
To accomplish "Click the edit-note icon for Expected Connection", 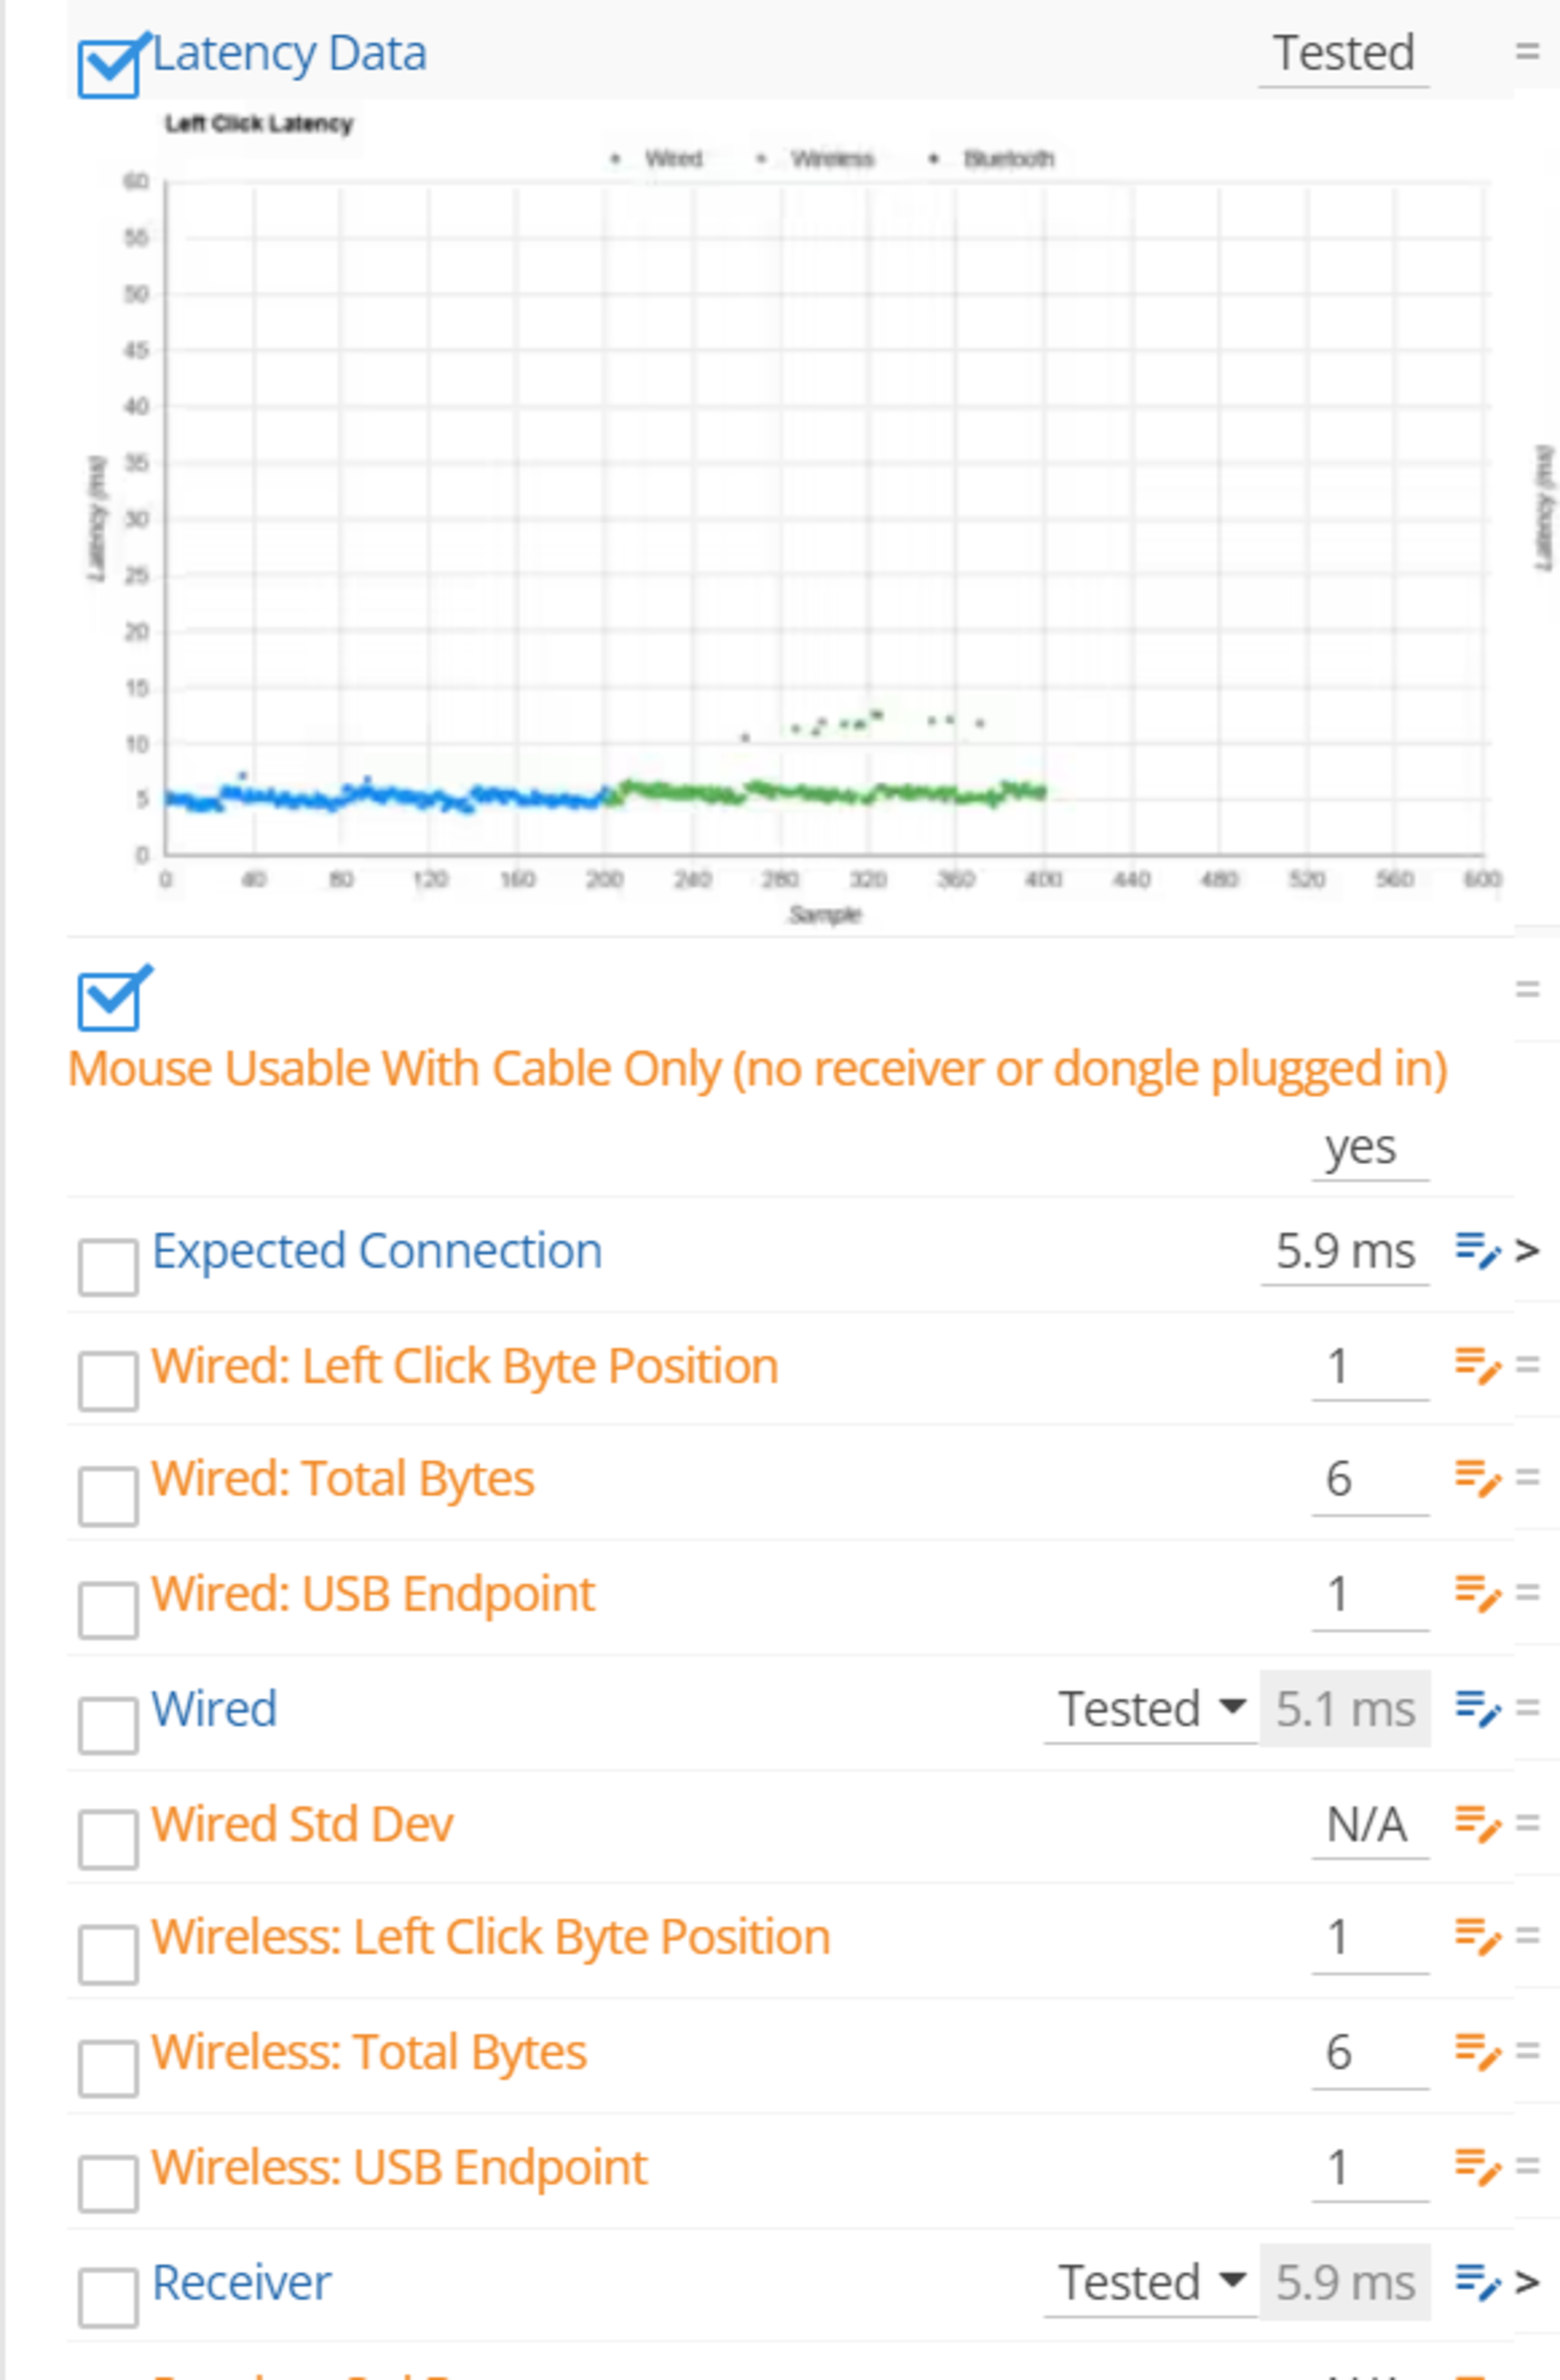I will point(1477,1250).
